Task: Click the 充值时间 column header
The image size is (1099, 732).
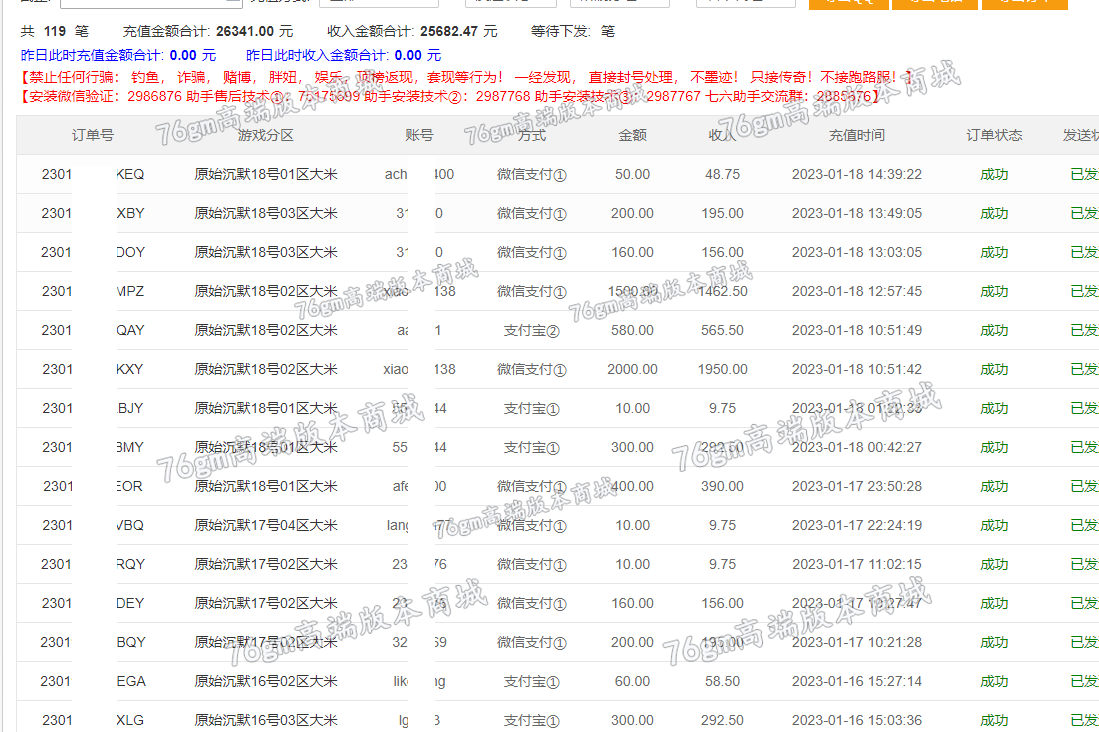Action: (x=856, y=135)
